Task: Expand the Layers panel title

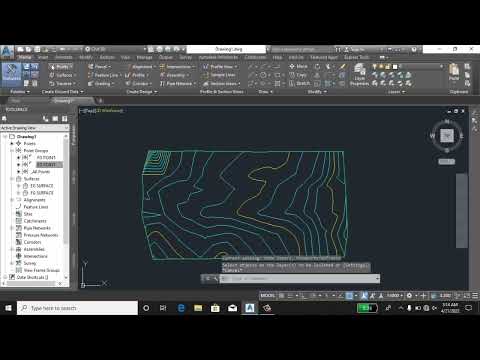Action: tap(397, 92)
